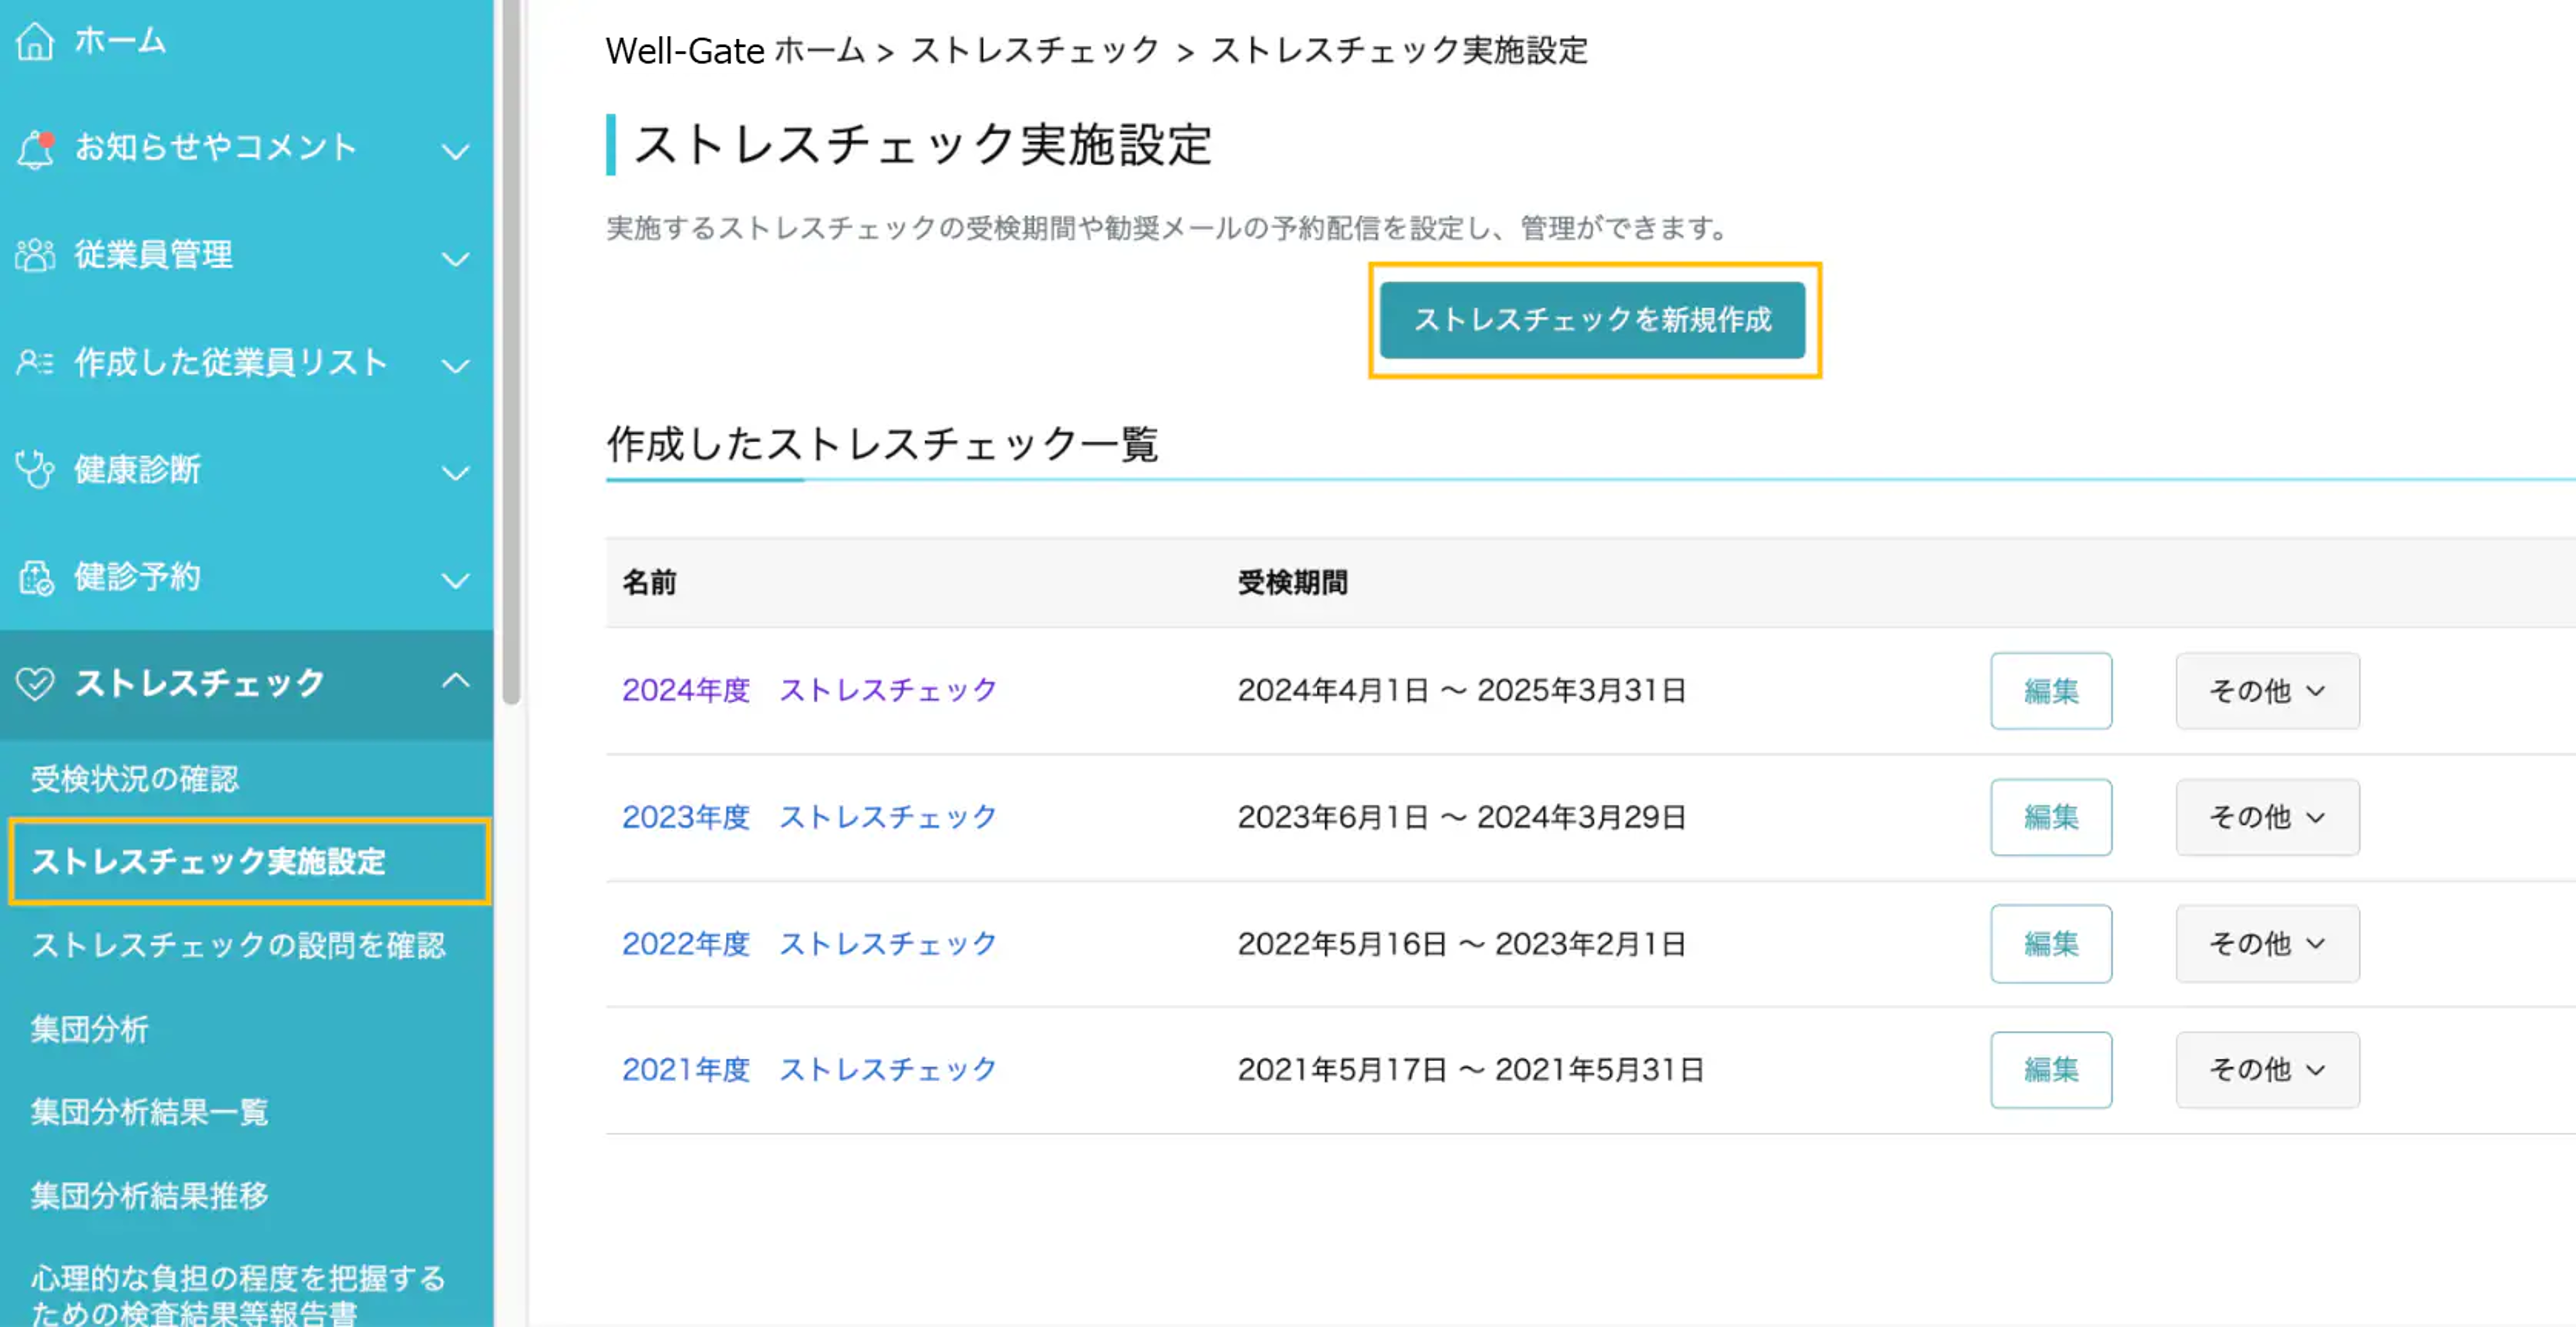The image size is (2576, 1327).
Task: Open the 2024年度 ストレスチェック link
Action: 810,690
